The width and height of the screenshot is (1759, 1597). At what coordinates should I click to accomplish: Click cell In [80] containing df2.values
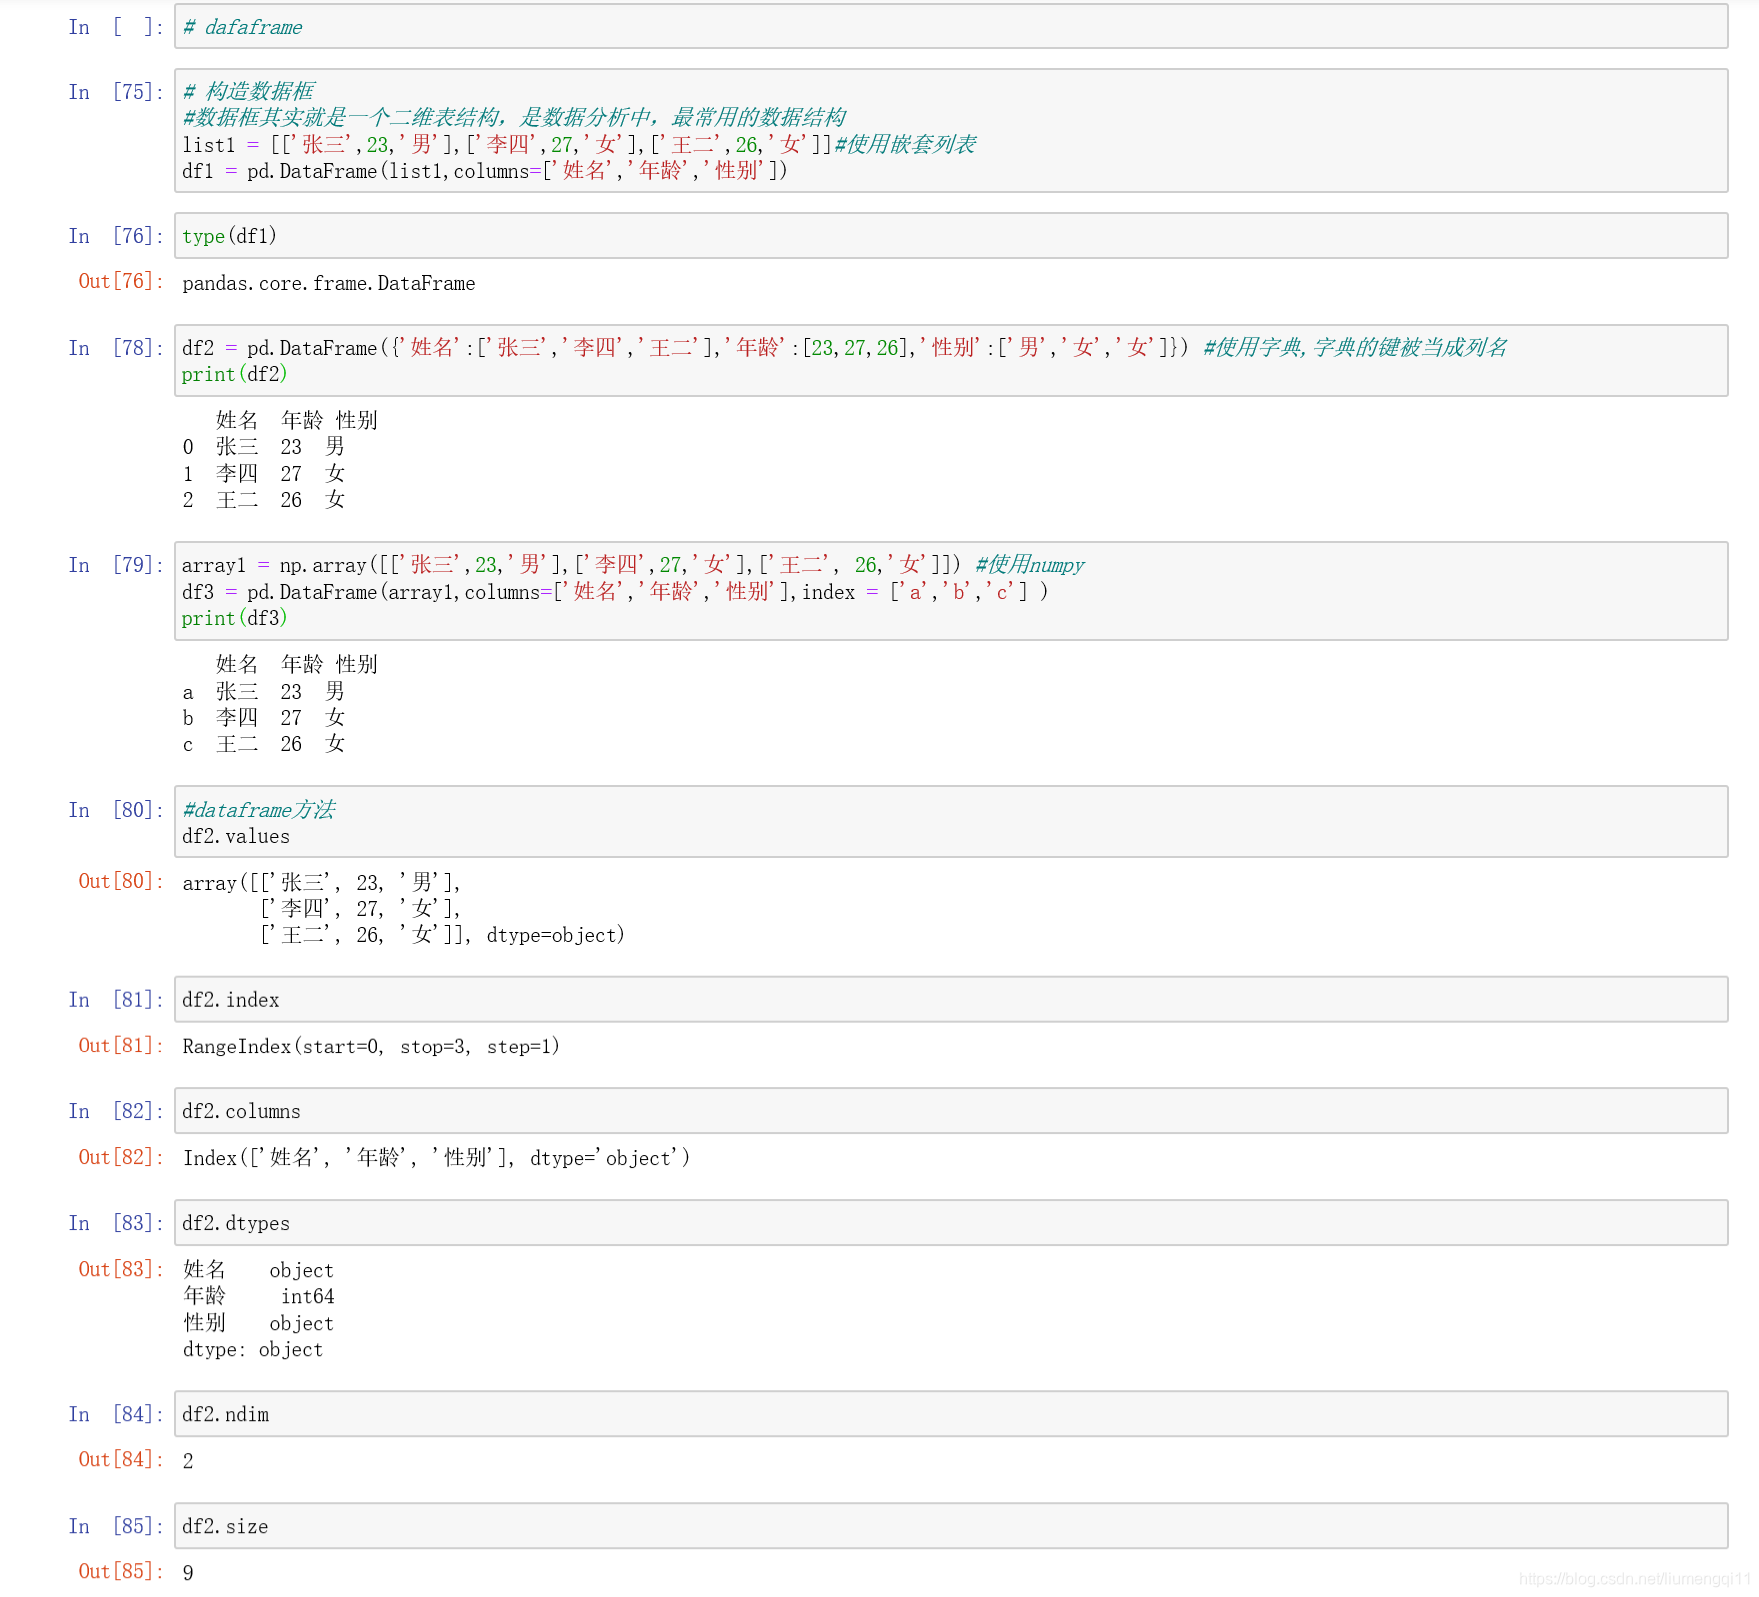(x=951, y=822)
